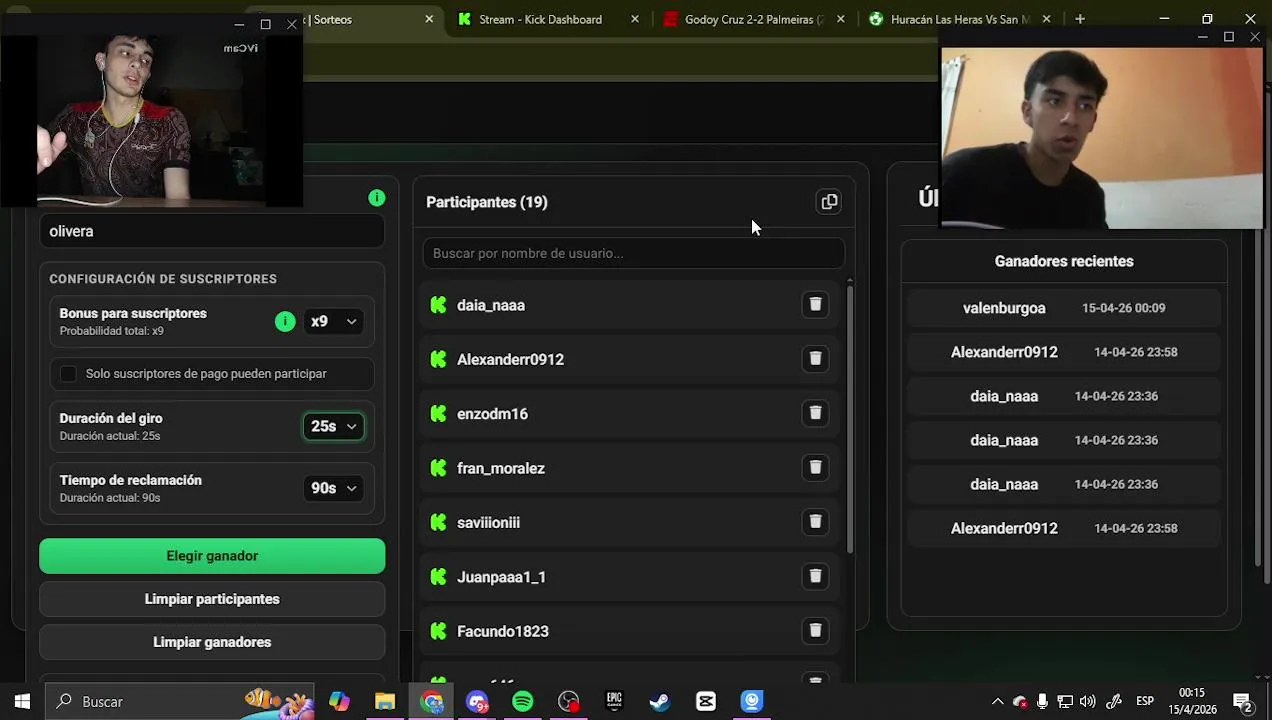Viewport: 1272px width, 720px height.
Task: Enable 'Solo suscriptores de pago pueden participar' checkbox
Action: [68, 374]
